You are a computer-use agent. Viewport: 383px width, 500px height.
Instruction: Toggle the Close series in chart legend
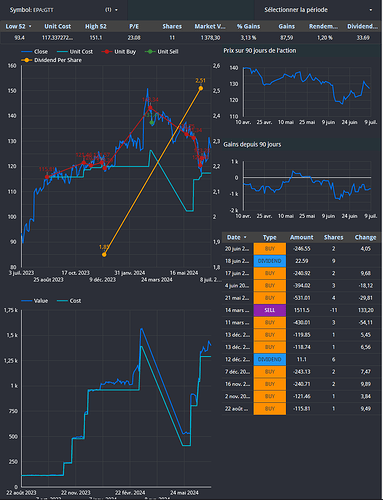[35, 52]
